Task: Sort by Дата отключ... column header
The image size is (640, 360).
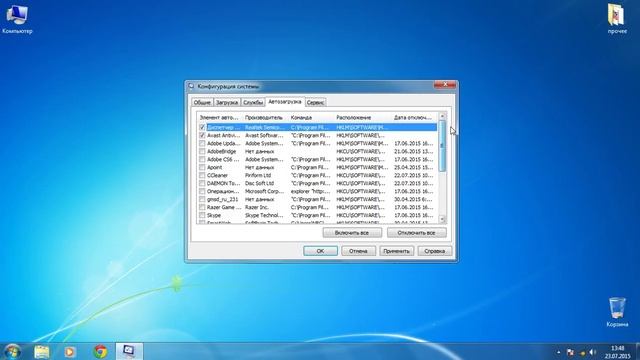Action: [414, 117]
